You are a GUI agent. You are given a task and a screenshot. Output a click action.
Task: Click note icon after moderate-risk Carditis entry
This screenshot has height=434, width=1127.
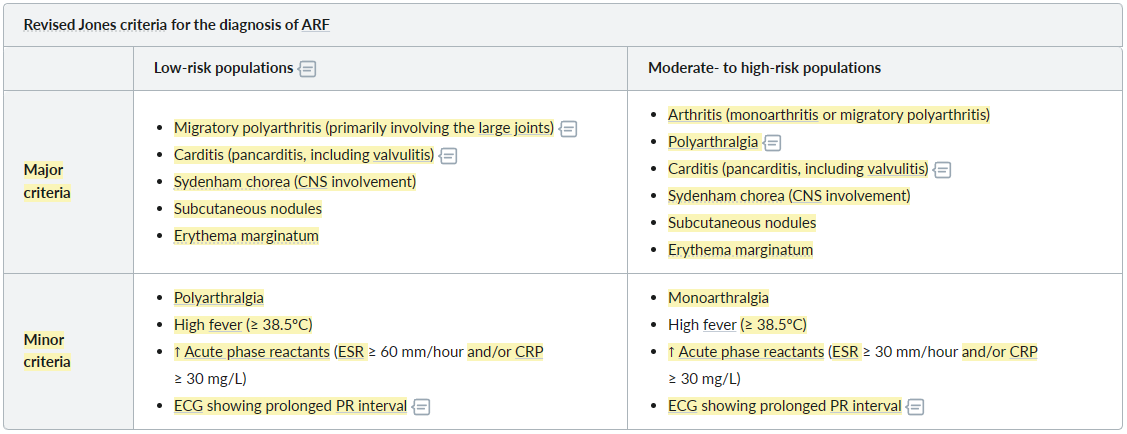pos(942,170)
